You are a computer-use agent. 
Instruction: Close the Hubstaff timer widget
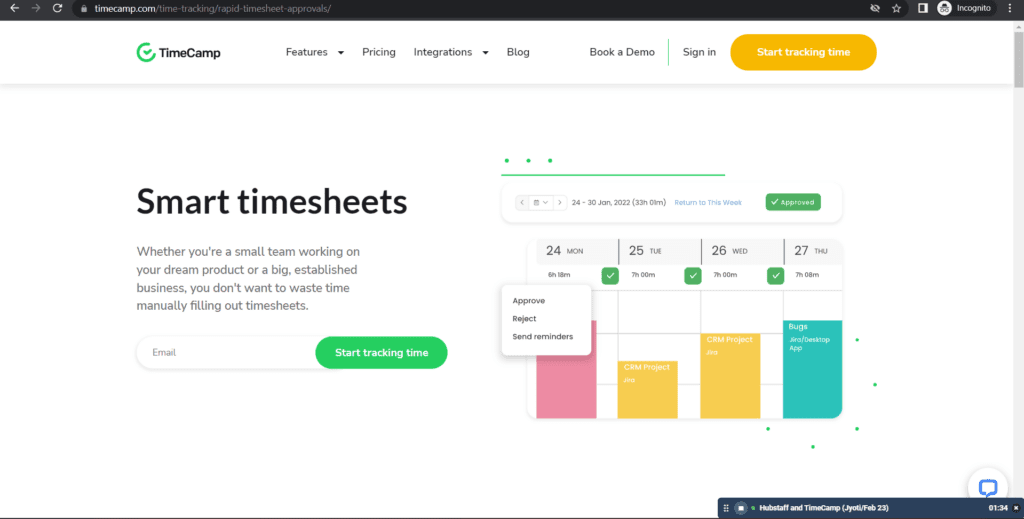1016,508
